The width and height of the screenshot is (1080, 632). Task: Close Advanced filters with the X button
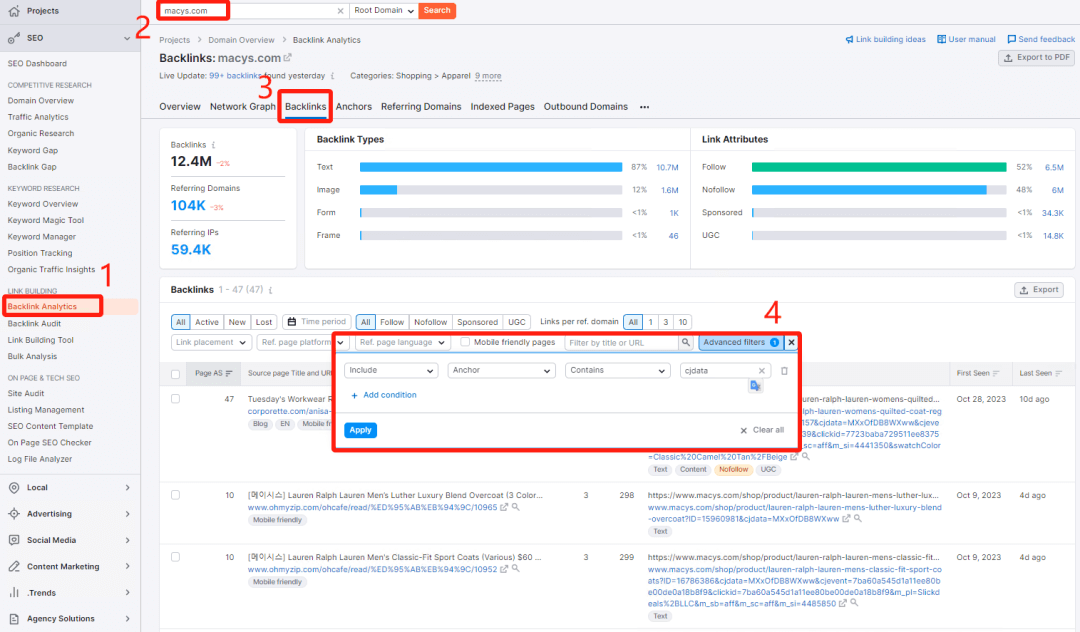coord(791,342)
